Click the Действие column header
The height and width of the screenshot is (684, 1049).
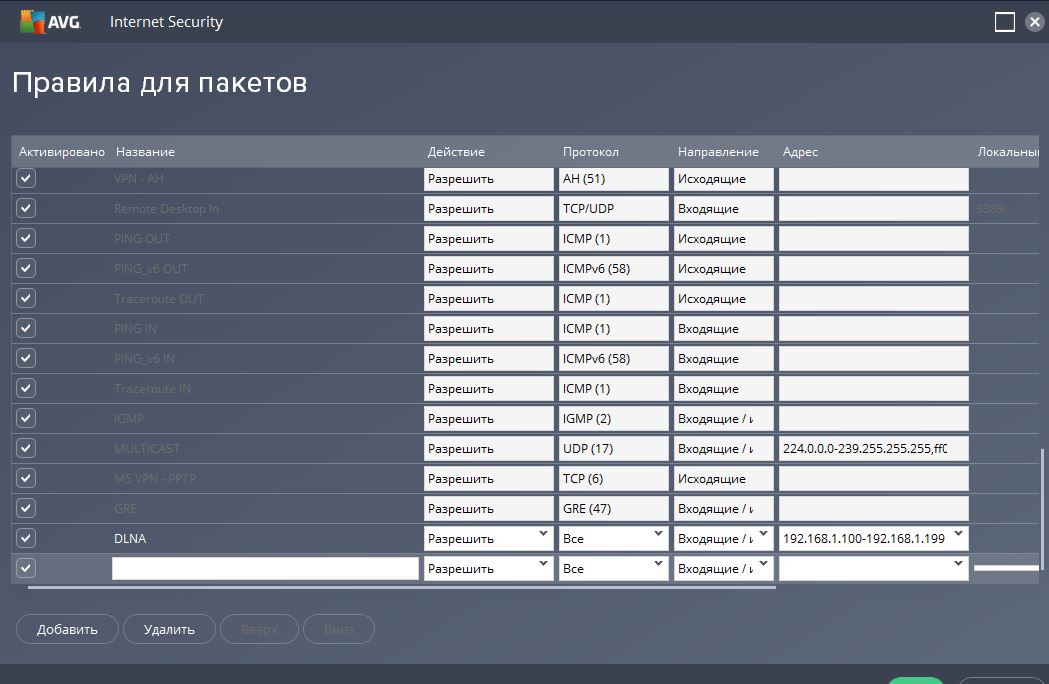pos(456,152)
